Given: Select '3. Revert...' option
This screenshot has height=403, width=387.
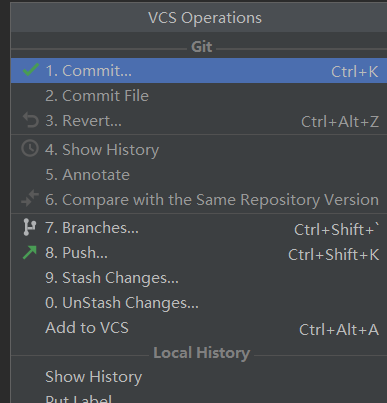Looking at the screenshot, I should (199, 121).
